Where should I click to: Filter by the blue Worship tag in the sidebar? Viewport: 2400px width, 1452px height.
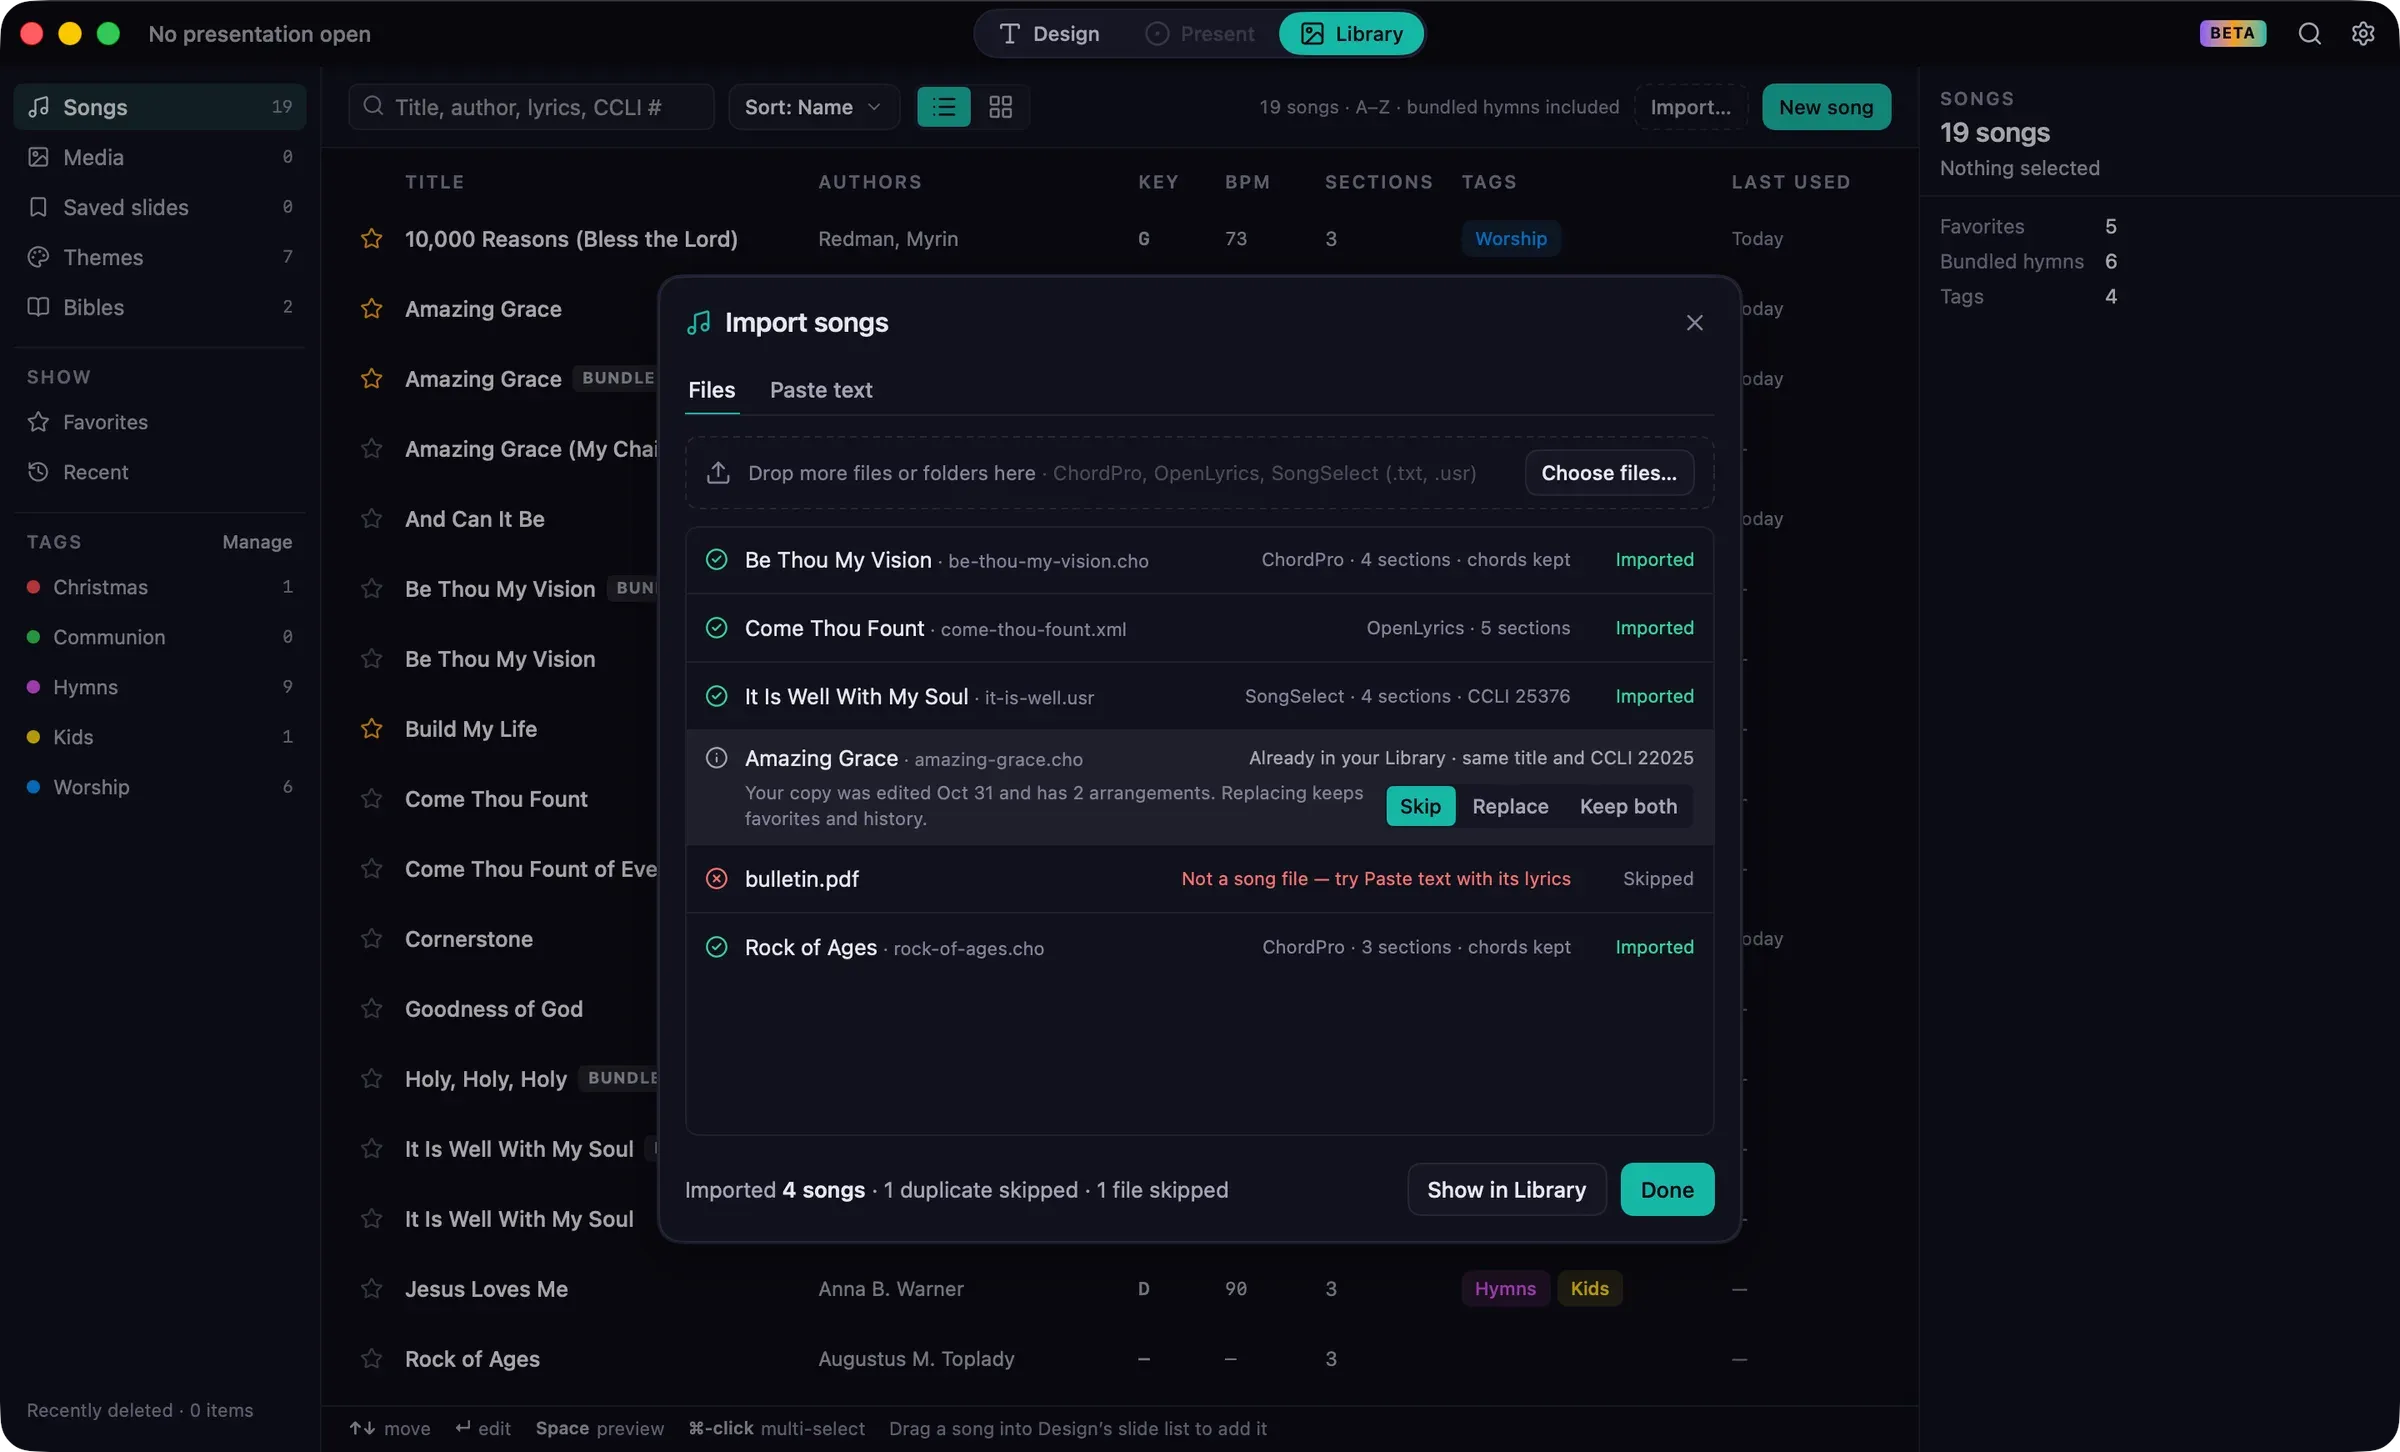pyautogui.click(x=160, y=787)
